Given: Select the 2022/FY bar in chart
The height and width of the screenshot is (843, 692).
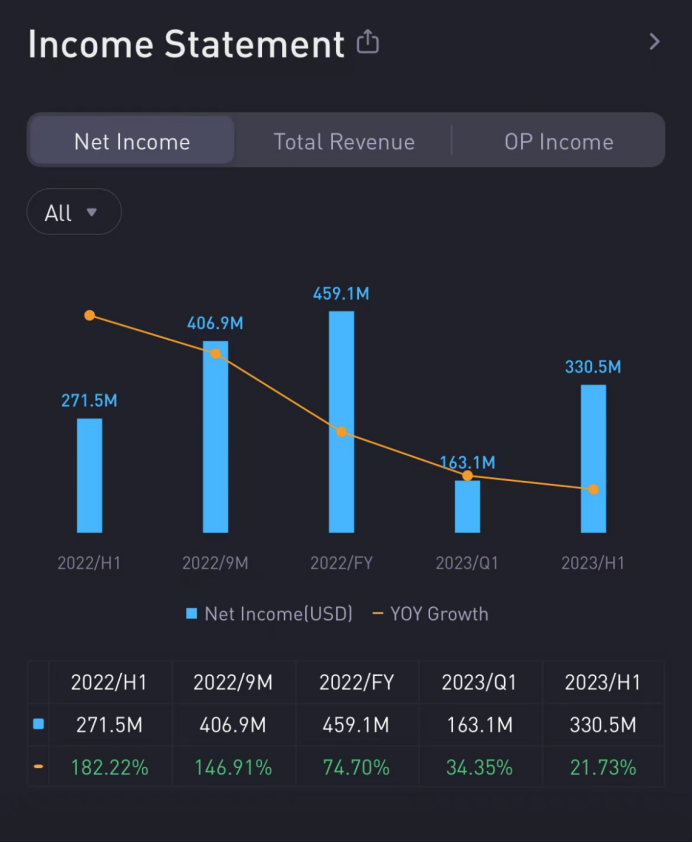Looking at the screenshot, I should [x=341, y=422].
